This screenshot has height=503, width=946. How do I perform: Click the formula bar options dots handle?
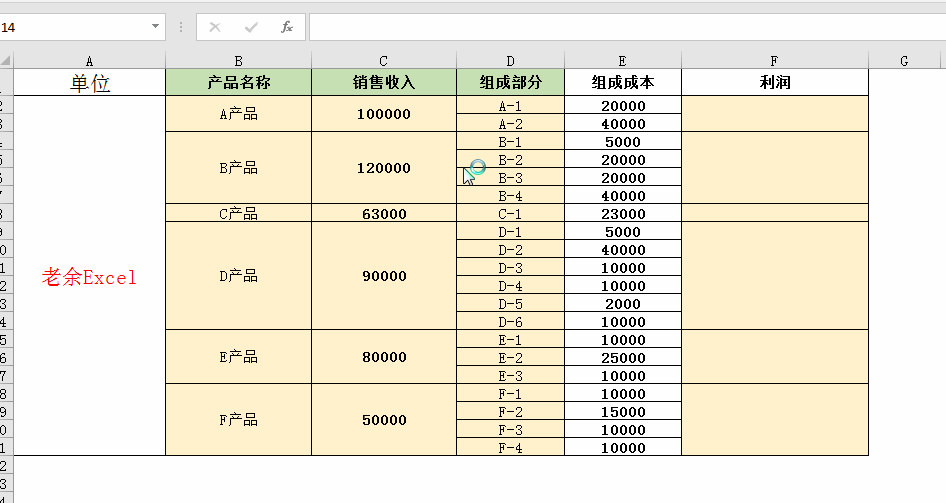pyautogui.click(x=181, y=27)
